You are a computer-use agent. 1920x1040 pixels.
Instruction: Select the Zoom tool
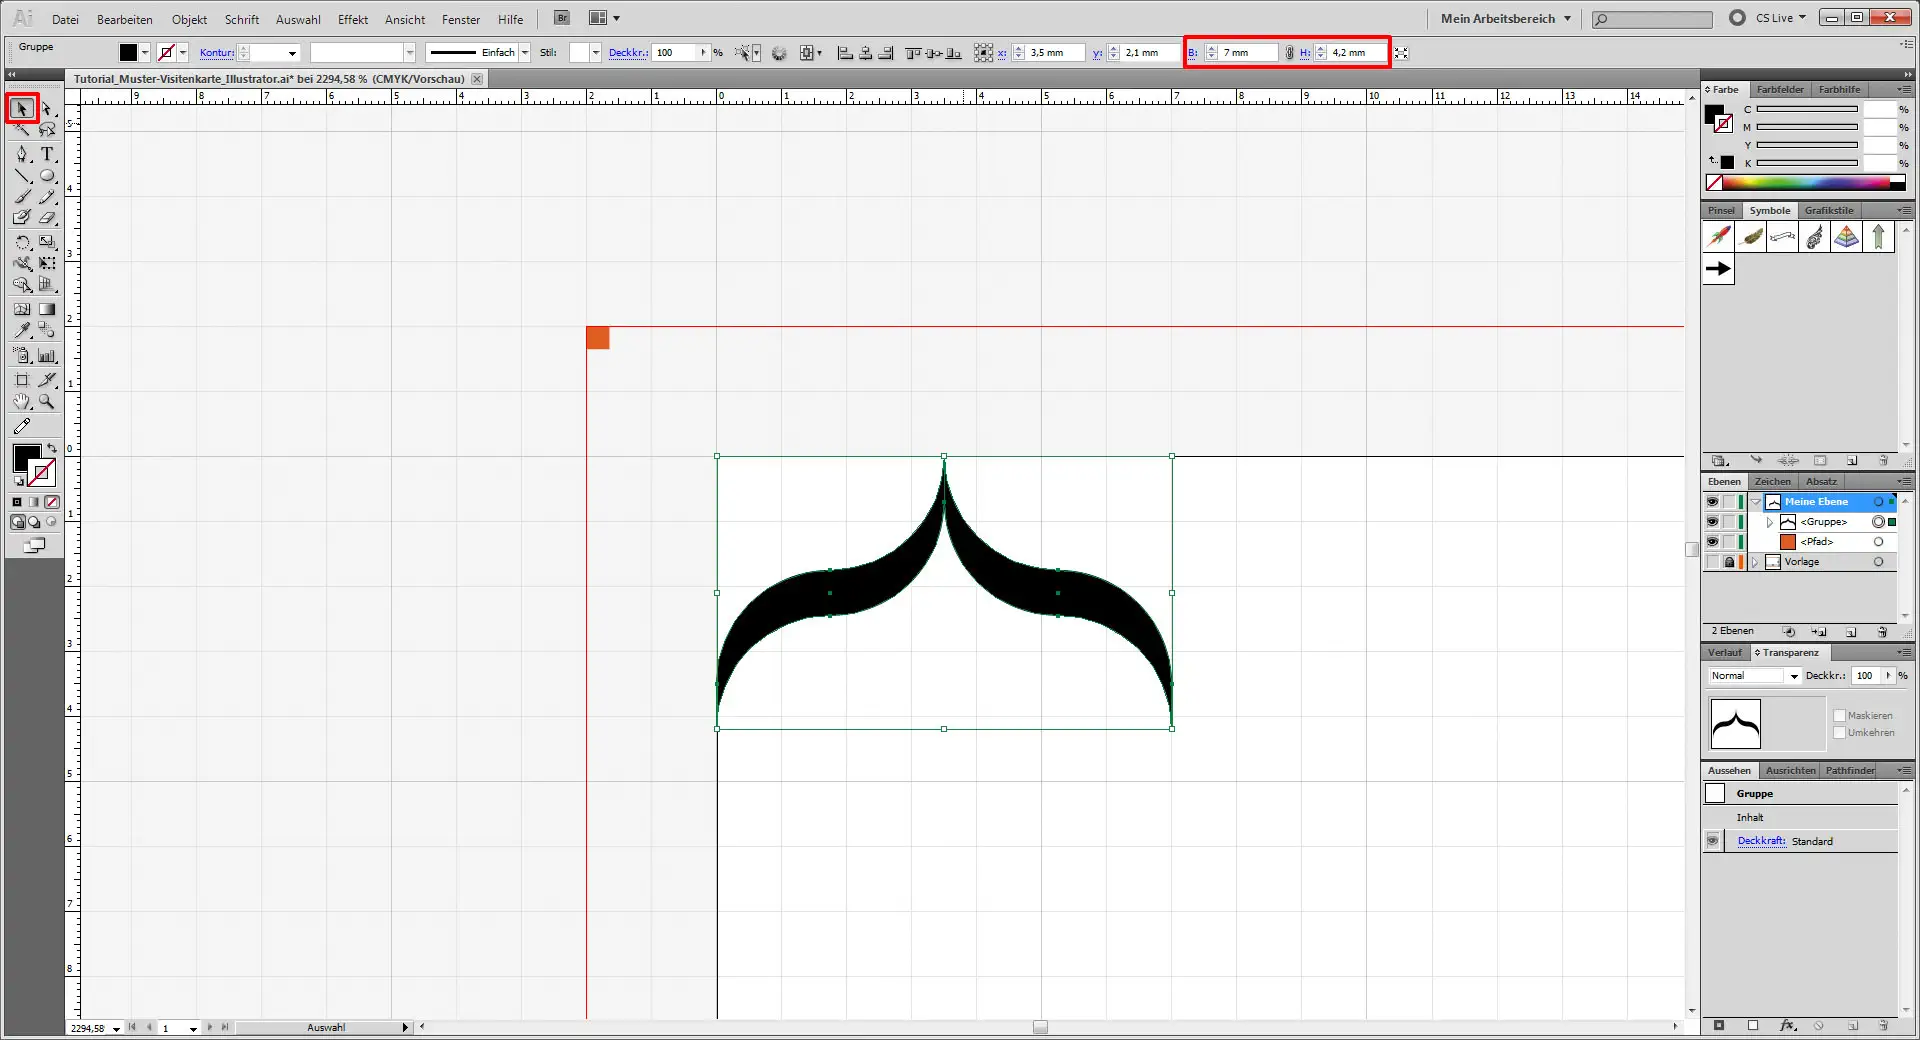46,402
